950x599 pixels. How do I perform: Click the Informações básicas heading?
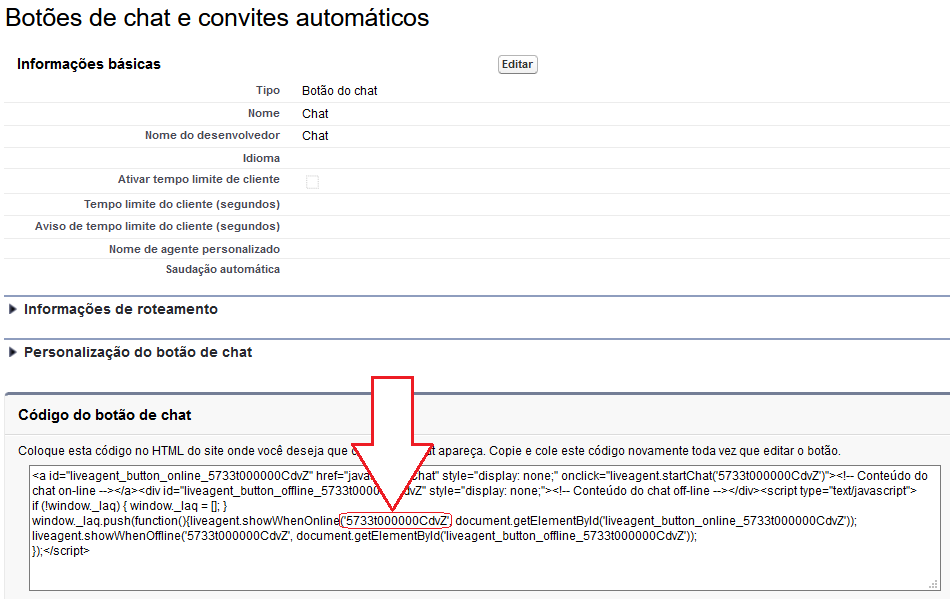click(89, 64)
